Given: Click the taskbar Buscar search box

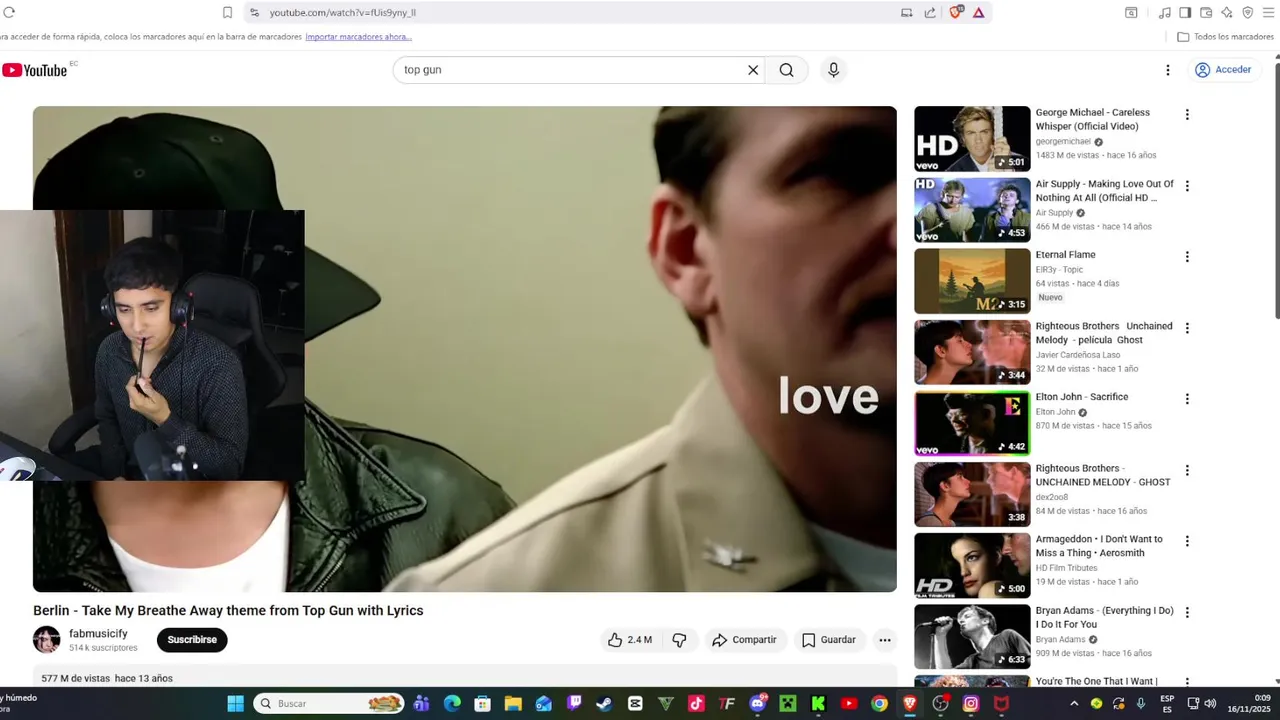Looking at the screenshot, I should [x=329, y=704].
